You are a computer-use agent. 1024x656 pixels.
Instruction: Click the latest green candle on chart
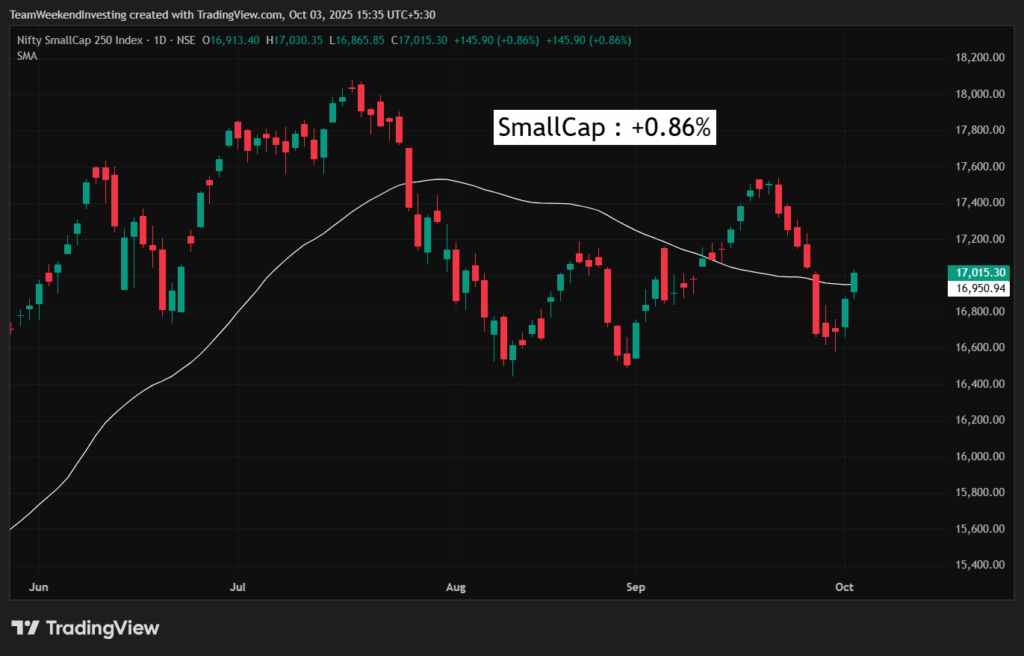click(855, 282)
